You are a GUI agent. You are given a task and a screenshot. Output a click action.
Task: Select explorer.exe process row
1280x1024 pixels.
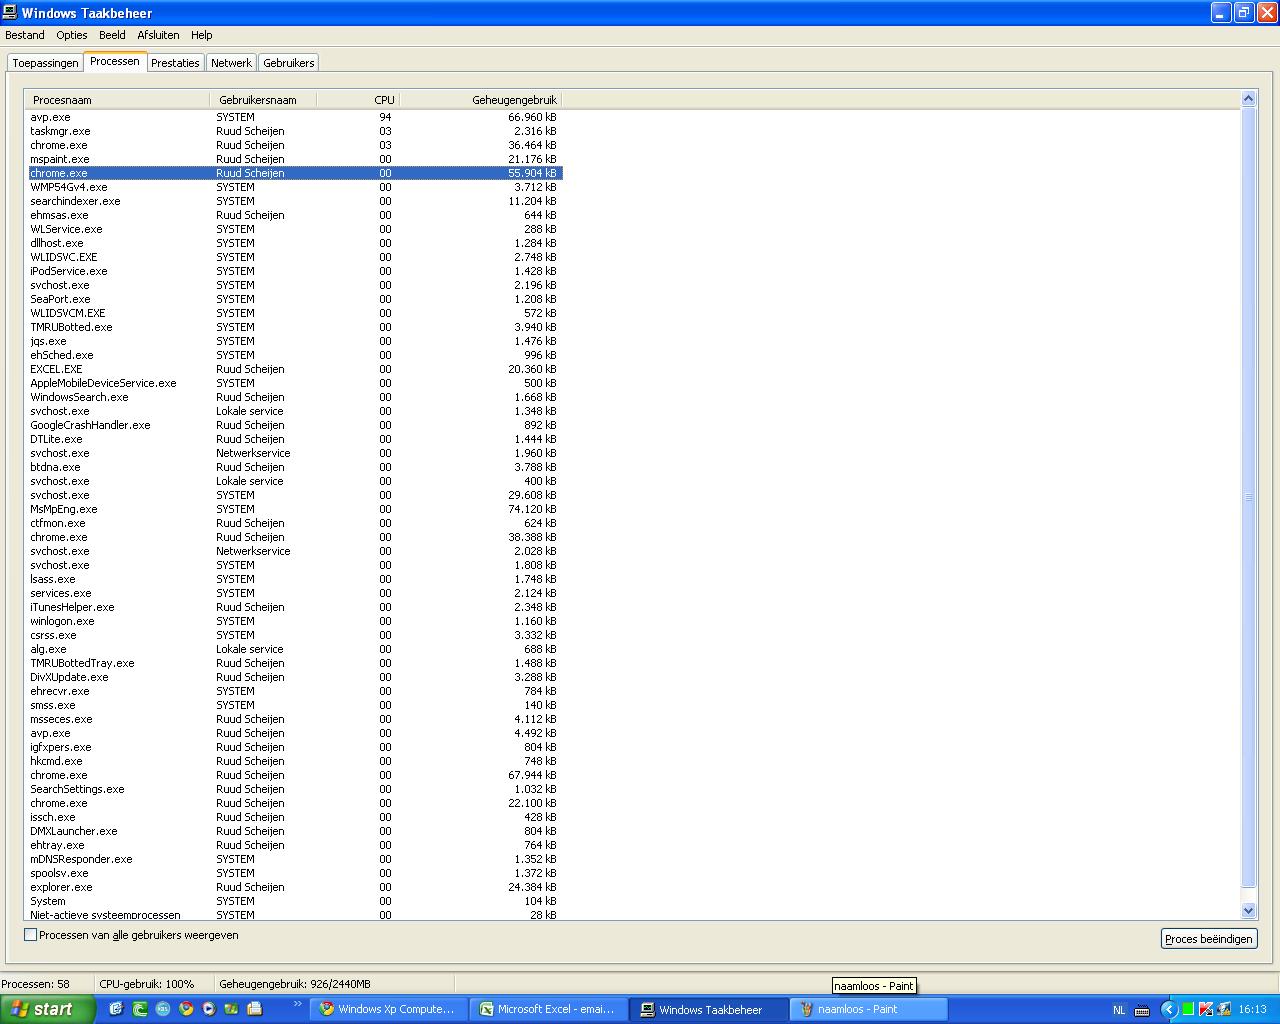click(295, 887)
